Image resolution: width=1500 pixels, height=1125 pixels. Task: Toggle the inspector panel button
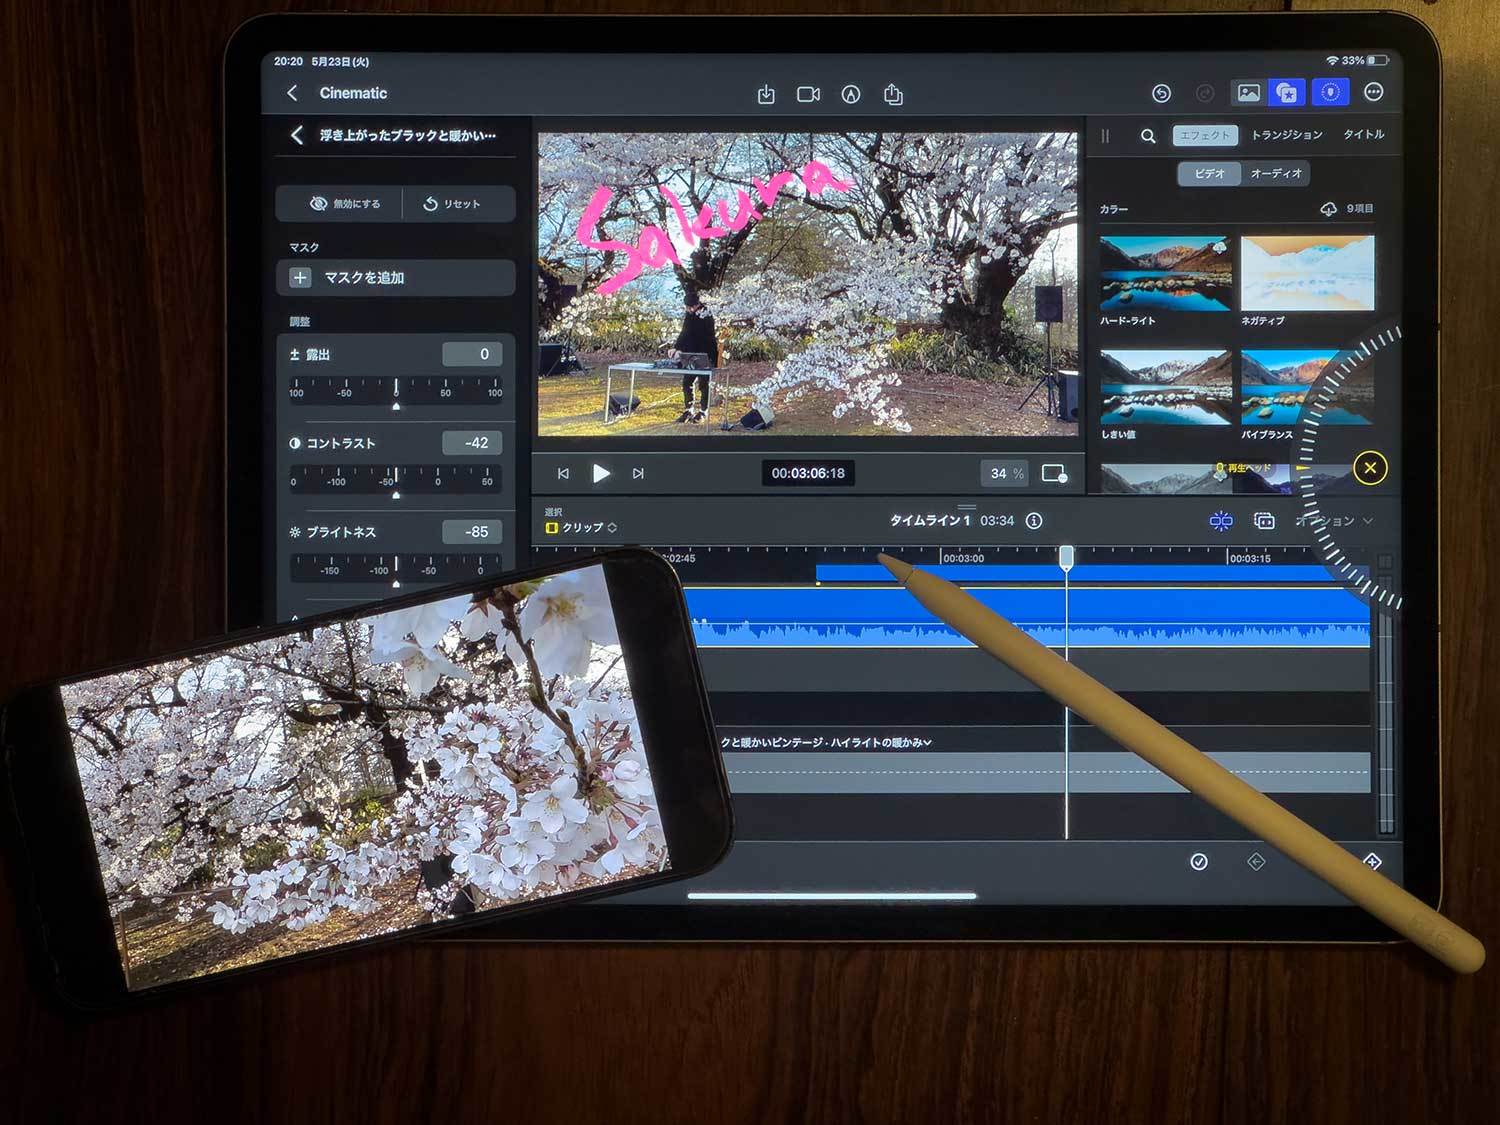[1330, 92]
